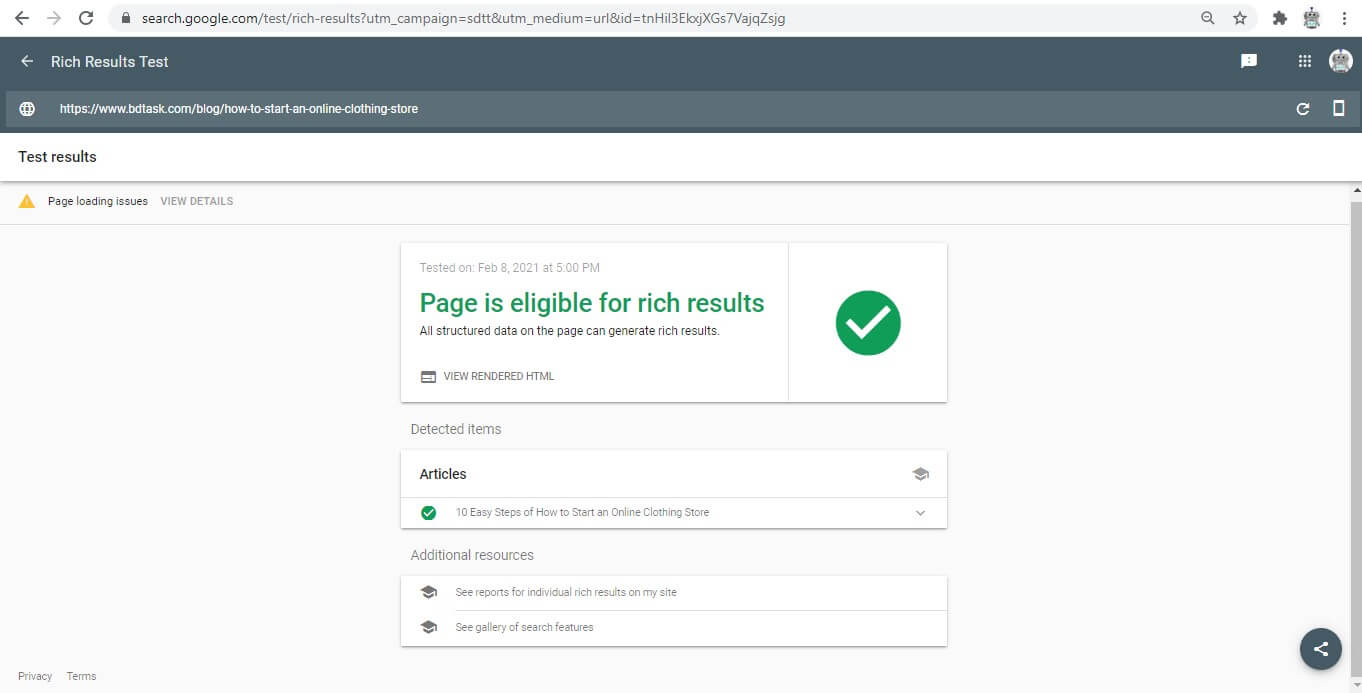This screenshot has height=693, width=1362.
Task: Click the green checkmark success icon
Action: pyautogui.click(x=867, y=322)
